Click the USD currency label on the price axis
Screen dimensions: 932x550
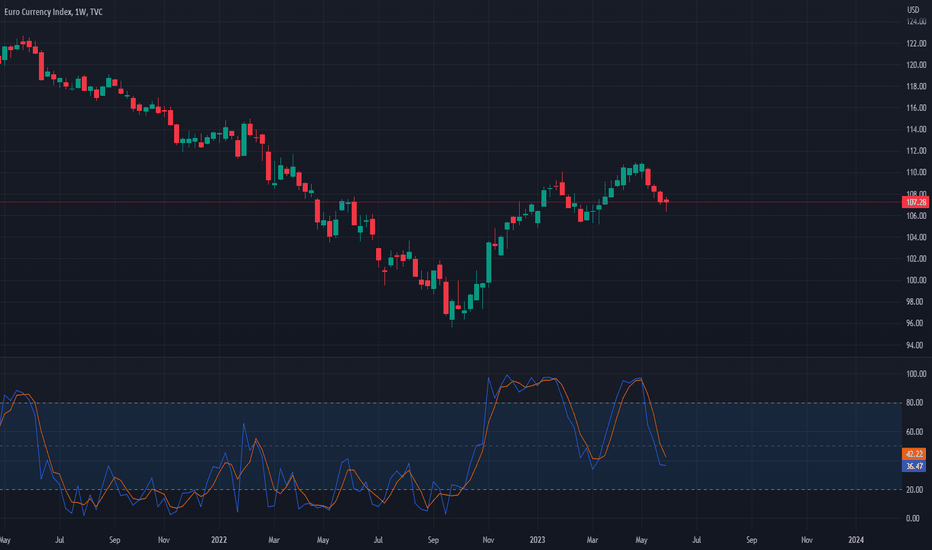(x=913, y=10)
